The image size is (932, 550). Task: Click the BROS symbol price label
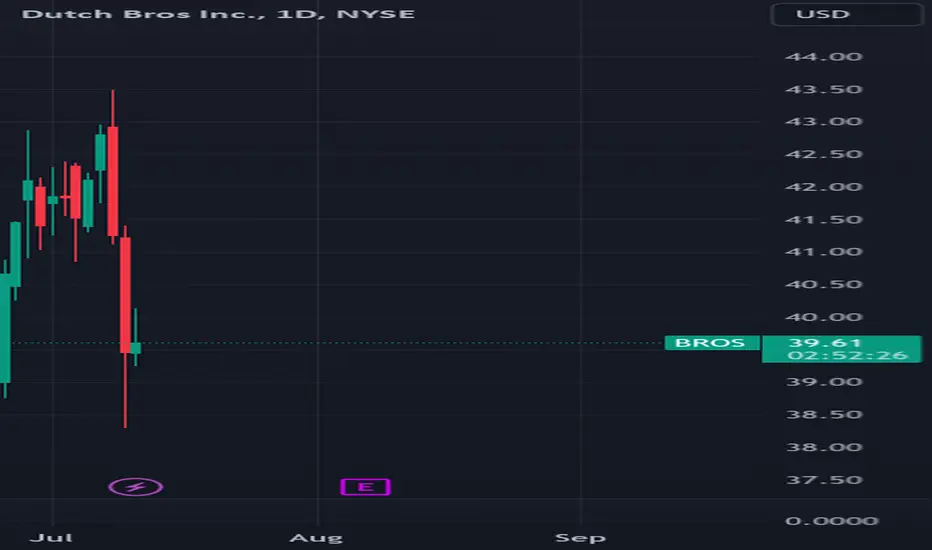tap(711, 342)
